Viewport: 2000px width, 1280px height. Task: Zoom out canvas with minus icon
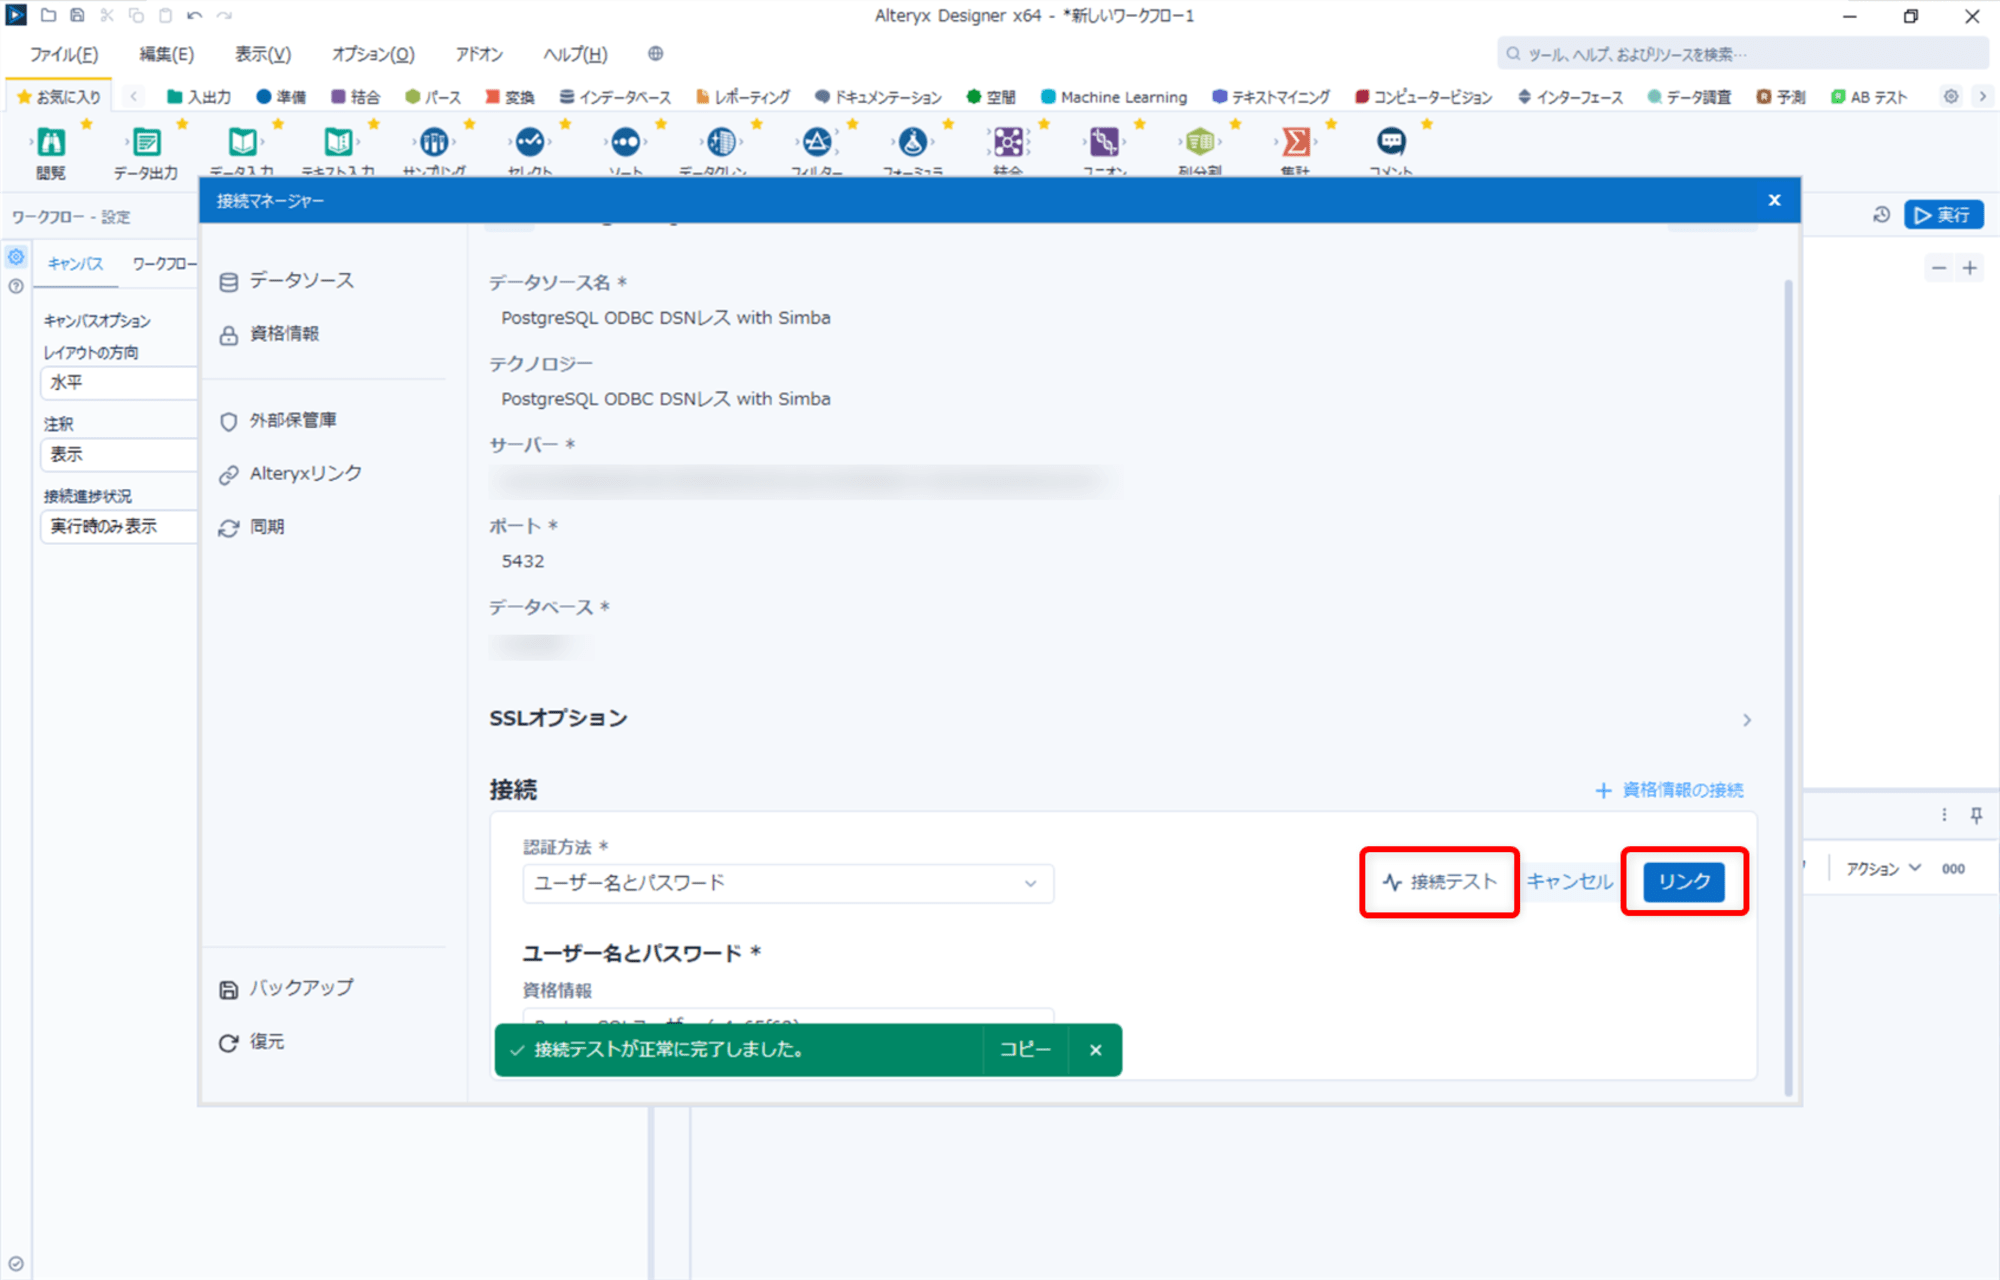pyautogui.click(x=1938, y=268)
